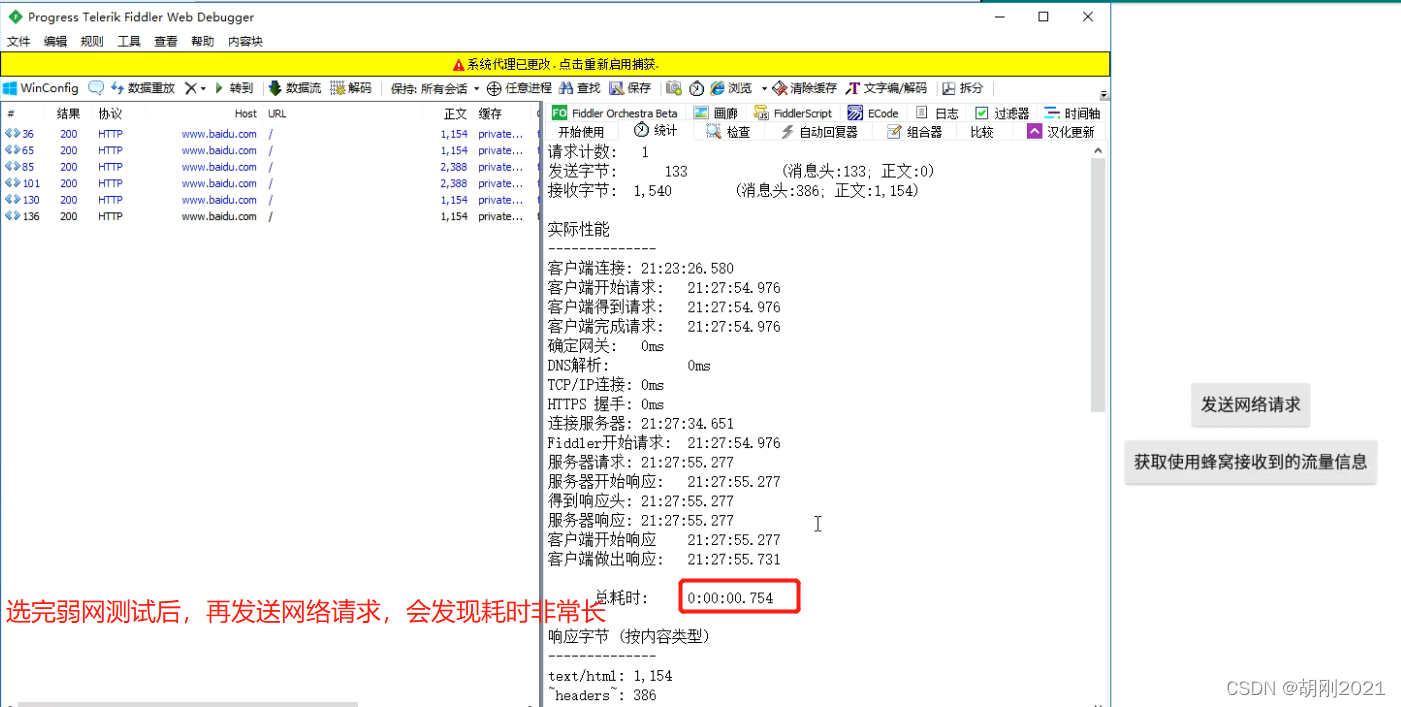Switch to 过滤器 (Filters) tab
This screenshot has width=1401, height=707.
(x=1002, y=113)
